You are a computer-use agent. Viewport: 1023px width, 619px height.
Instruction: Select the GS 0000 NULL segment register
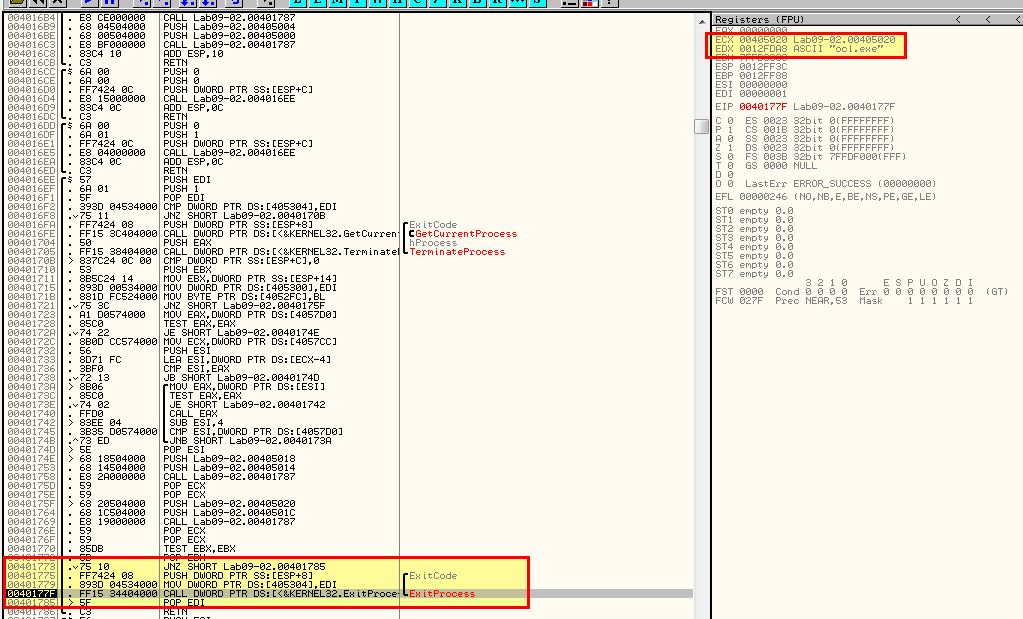coord(781,166)
